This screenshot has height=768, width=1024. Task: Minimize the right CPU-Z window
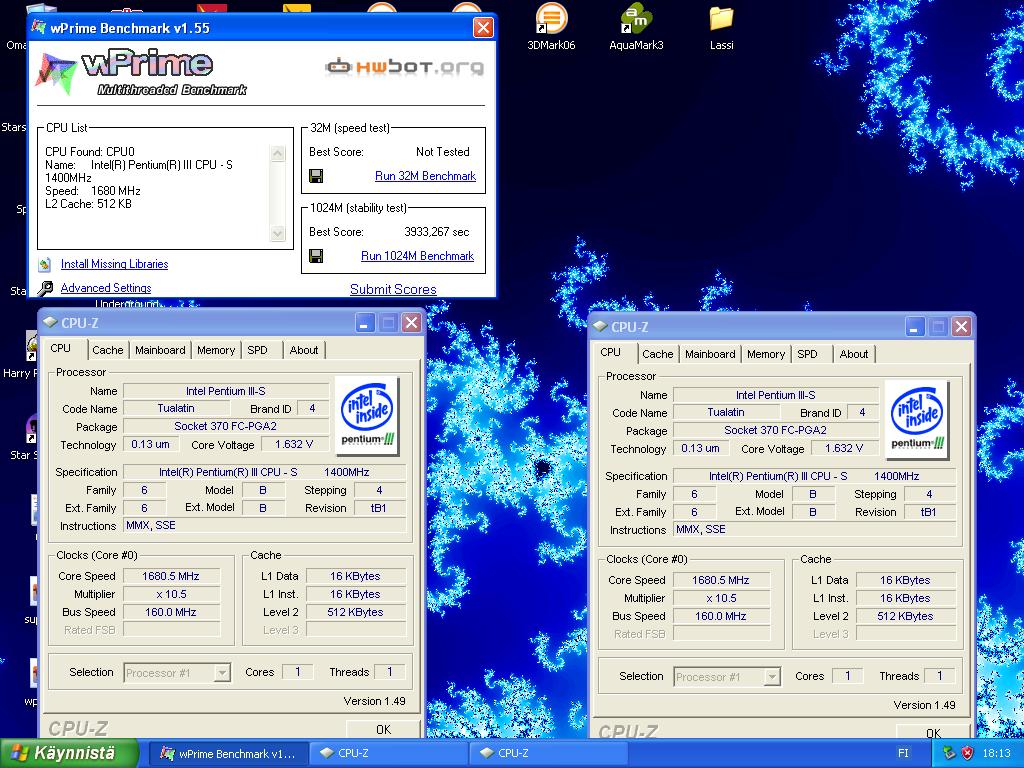pos(914,327)
